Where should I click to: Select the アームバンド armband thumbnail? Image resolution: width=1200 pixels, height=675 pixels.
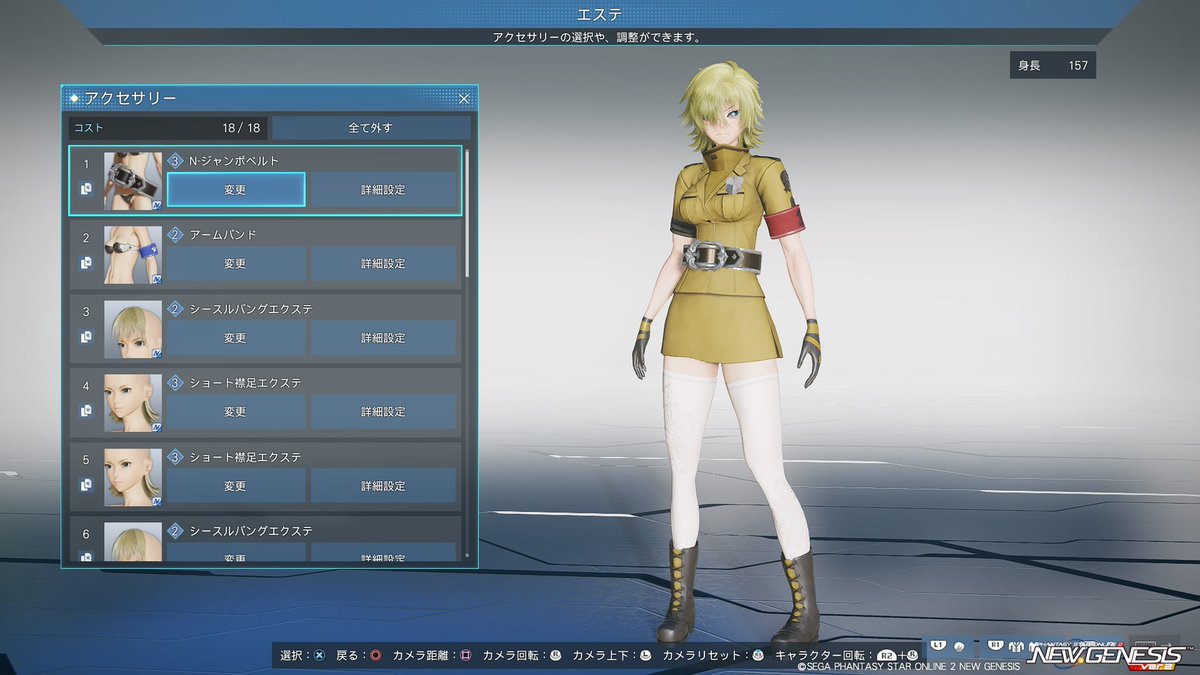coord(133,255)
